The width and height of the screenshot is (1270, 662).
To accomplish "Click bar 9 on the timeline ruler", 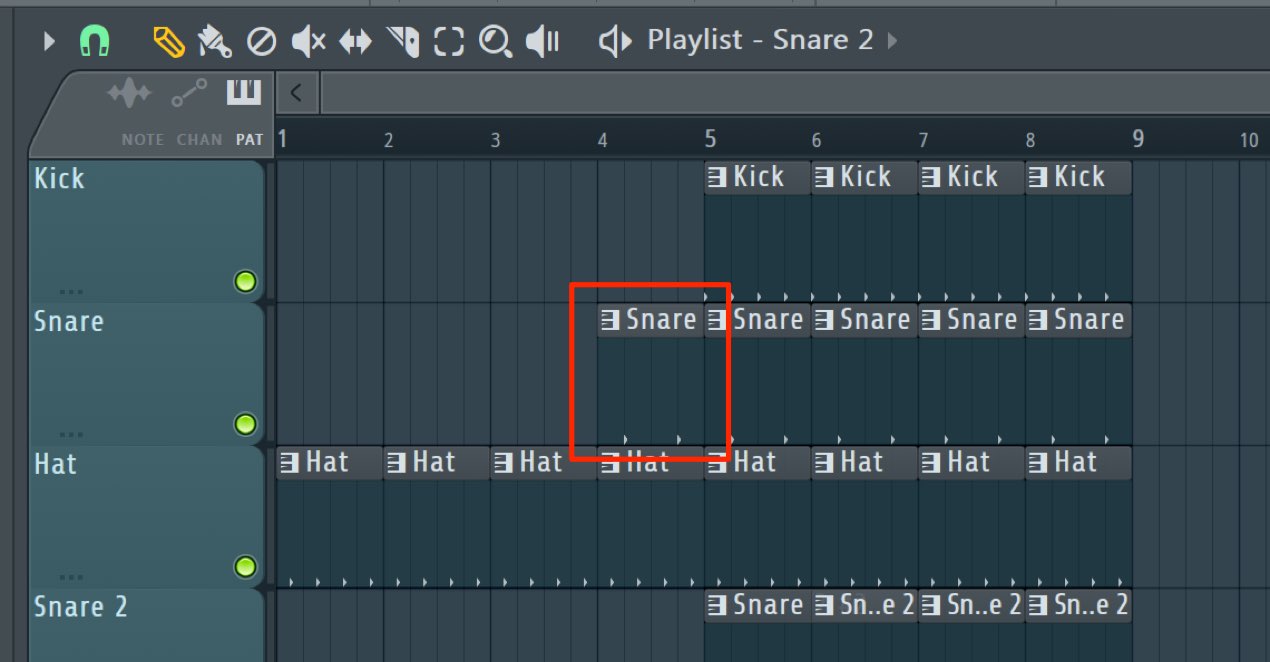I will coord(1138,138).
